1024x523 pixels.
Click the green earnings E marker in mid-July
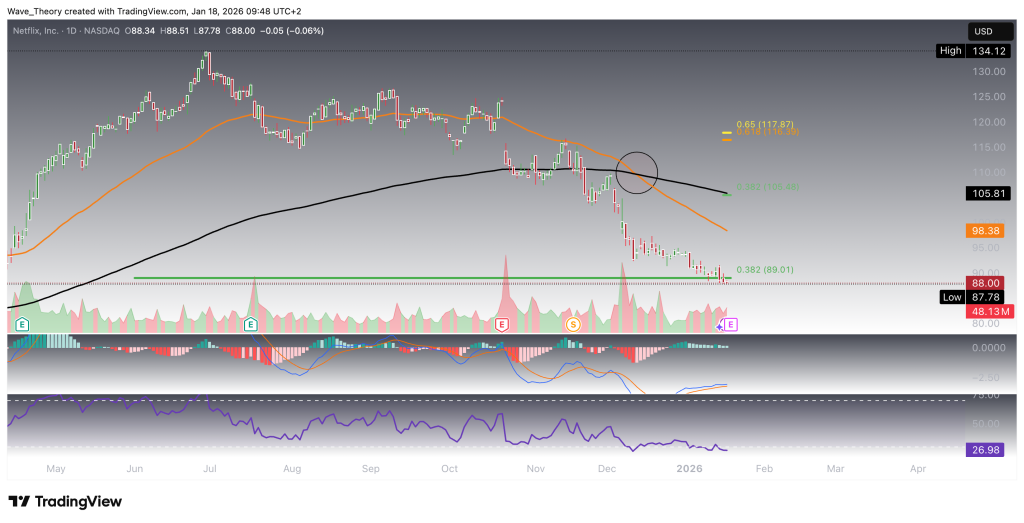pos(250,324)
